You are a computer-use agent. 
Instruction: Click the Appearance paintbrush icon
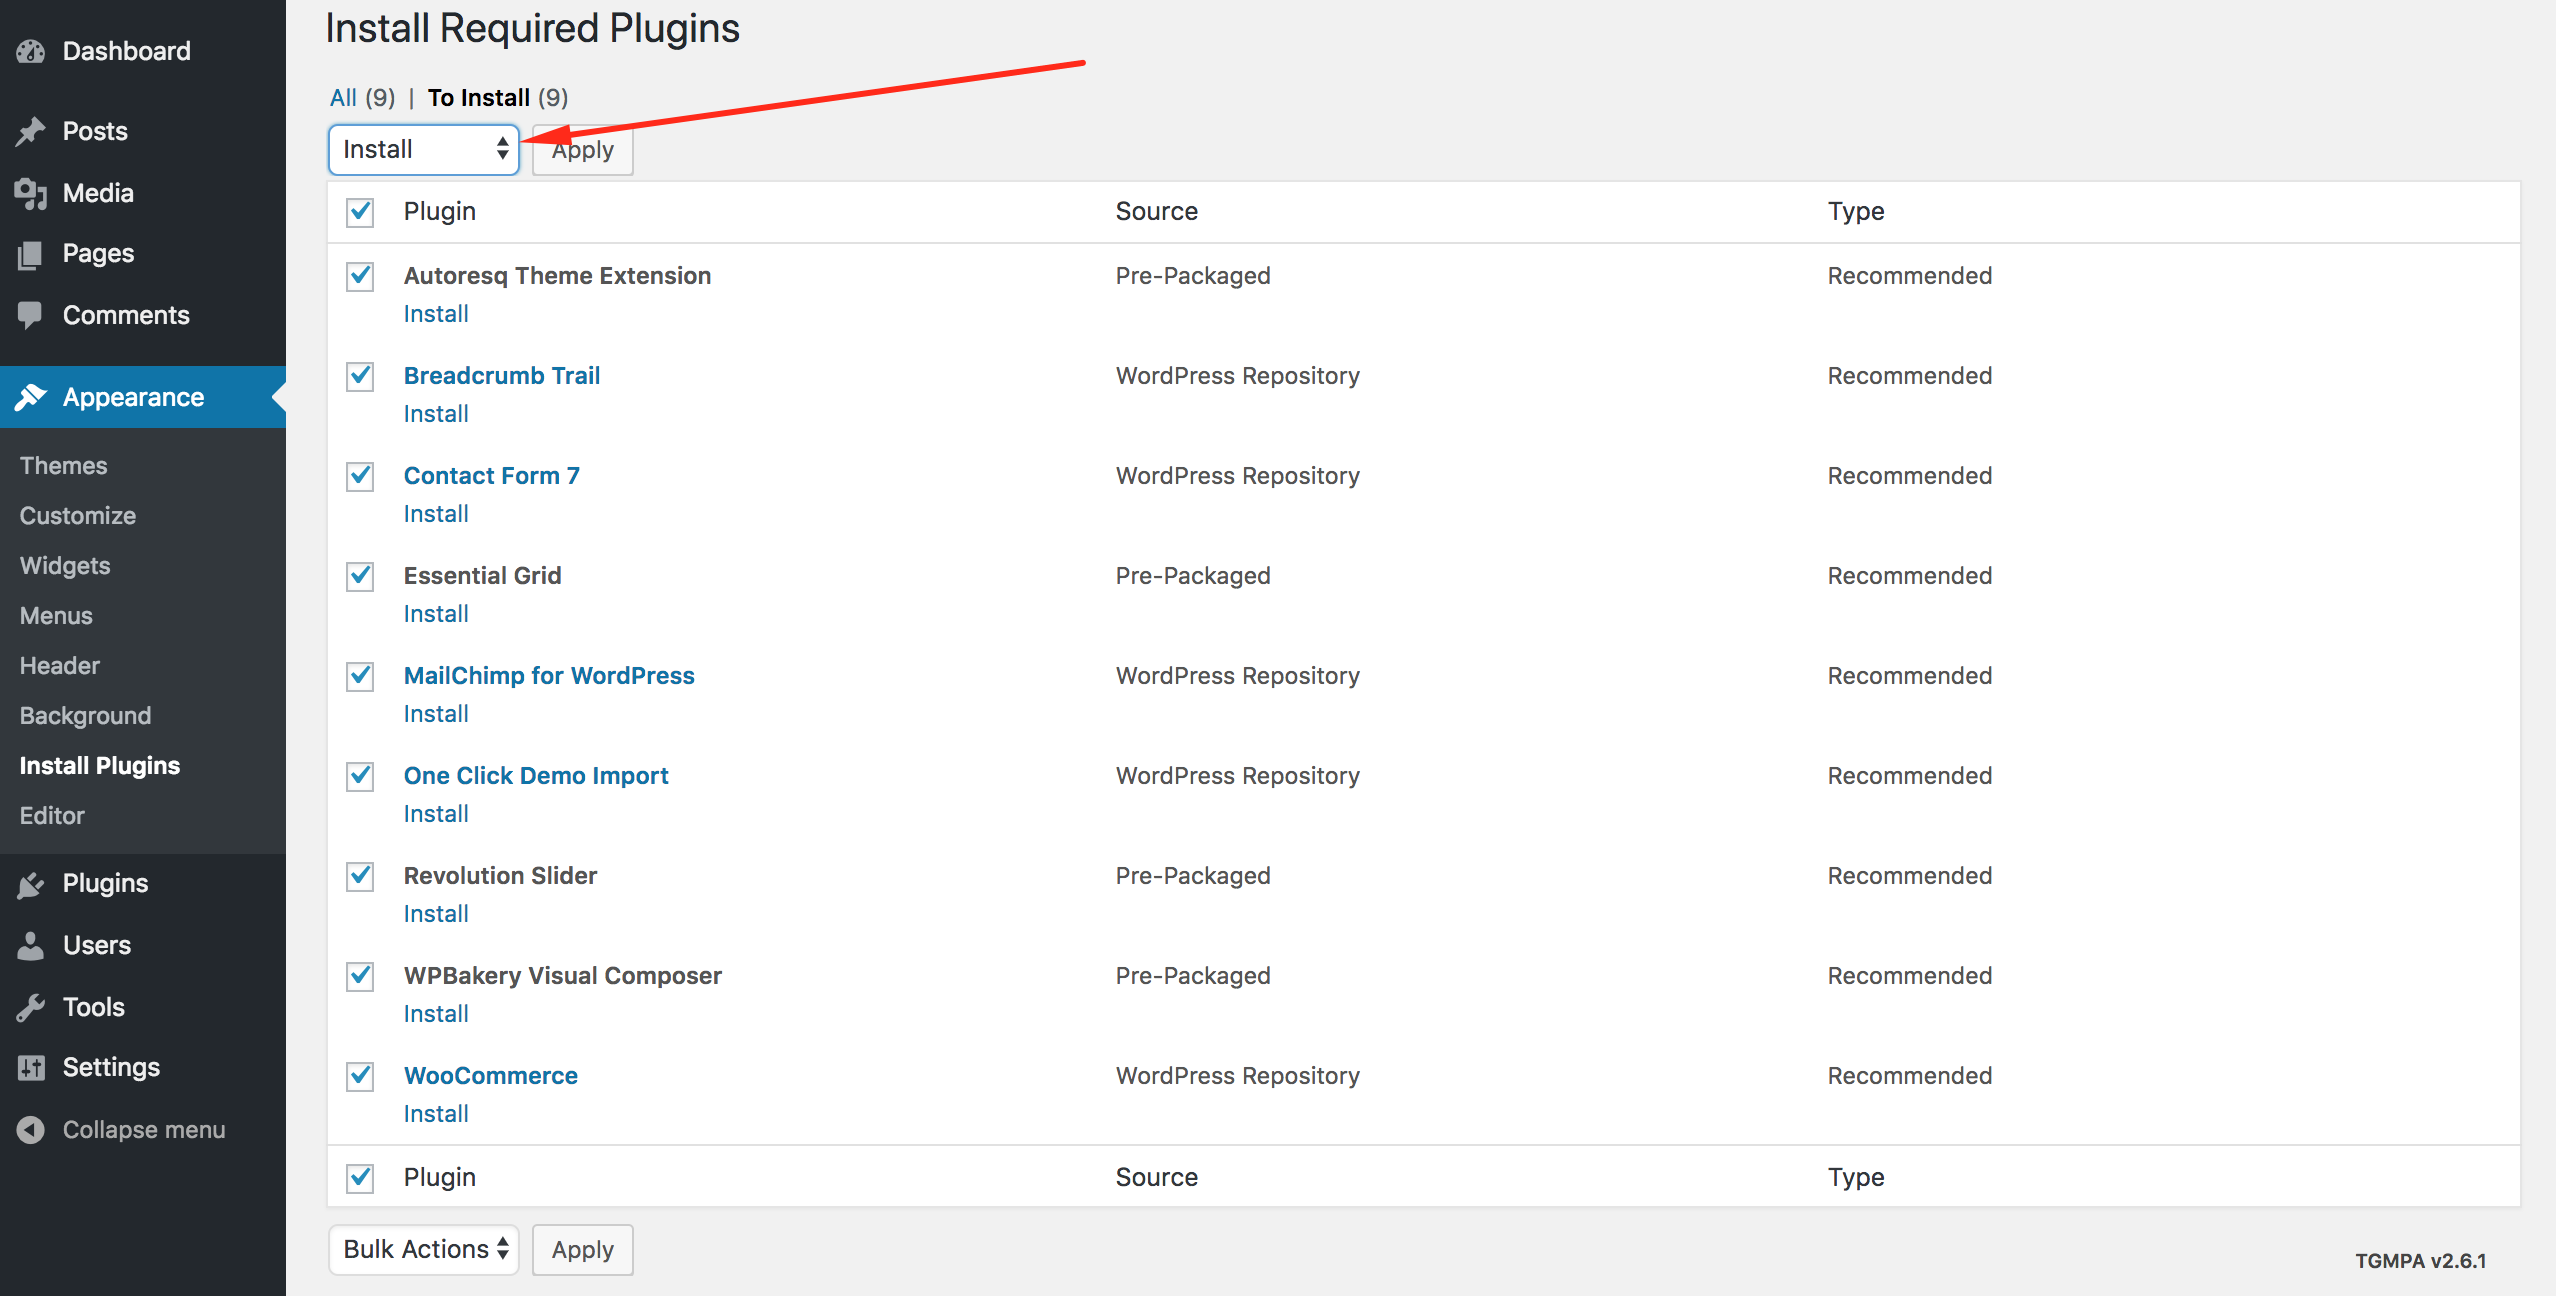[31, 397]
